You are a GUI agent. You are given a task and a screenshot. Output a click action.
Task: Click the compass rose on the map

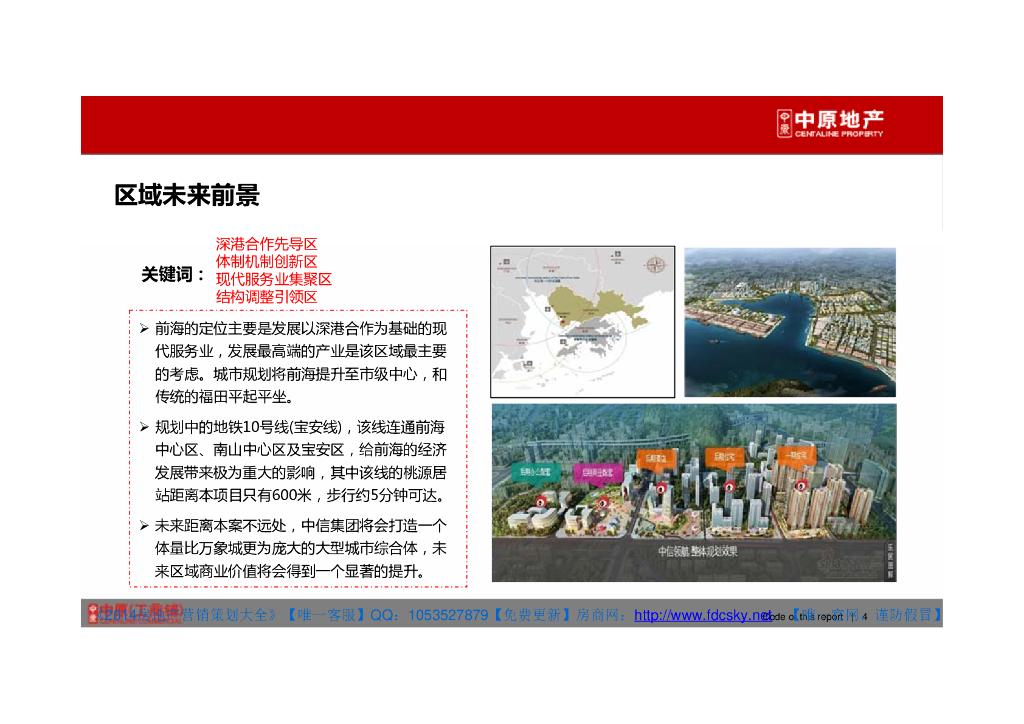pos(657,265)
